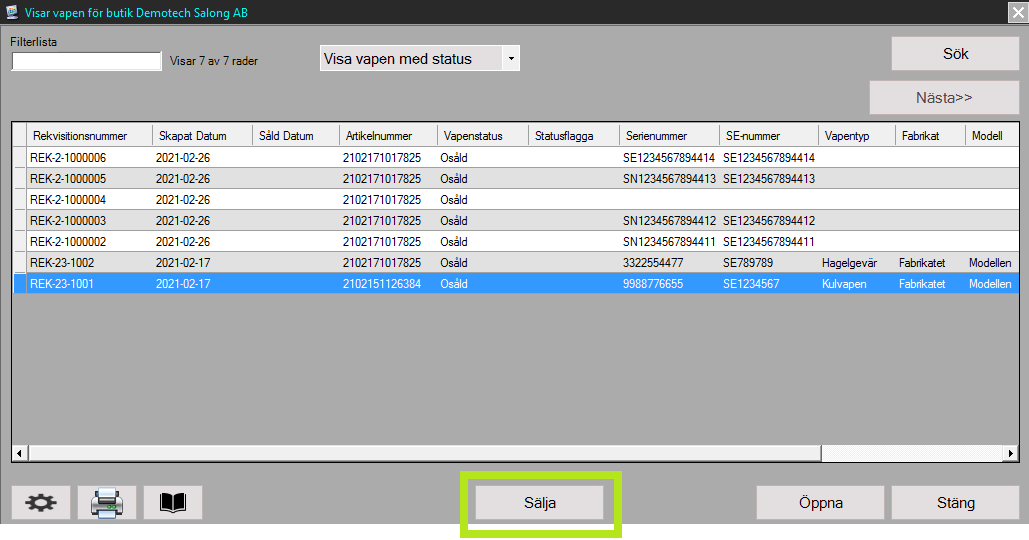Expand the 'Visa vapen med status' dropdown
Viewport: 1029px width, 540px height.
point(511,59)
